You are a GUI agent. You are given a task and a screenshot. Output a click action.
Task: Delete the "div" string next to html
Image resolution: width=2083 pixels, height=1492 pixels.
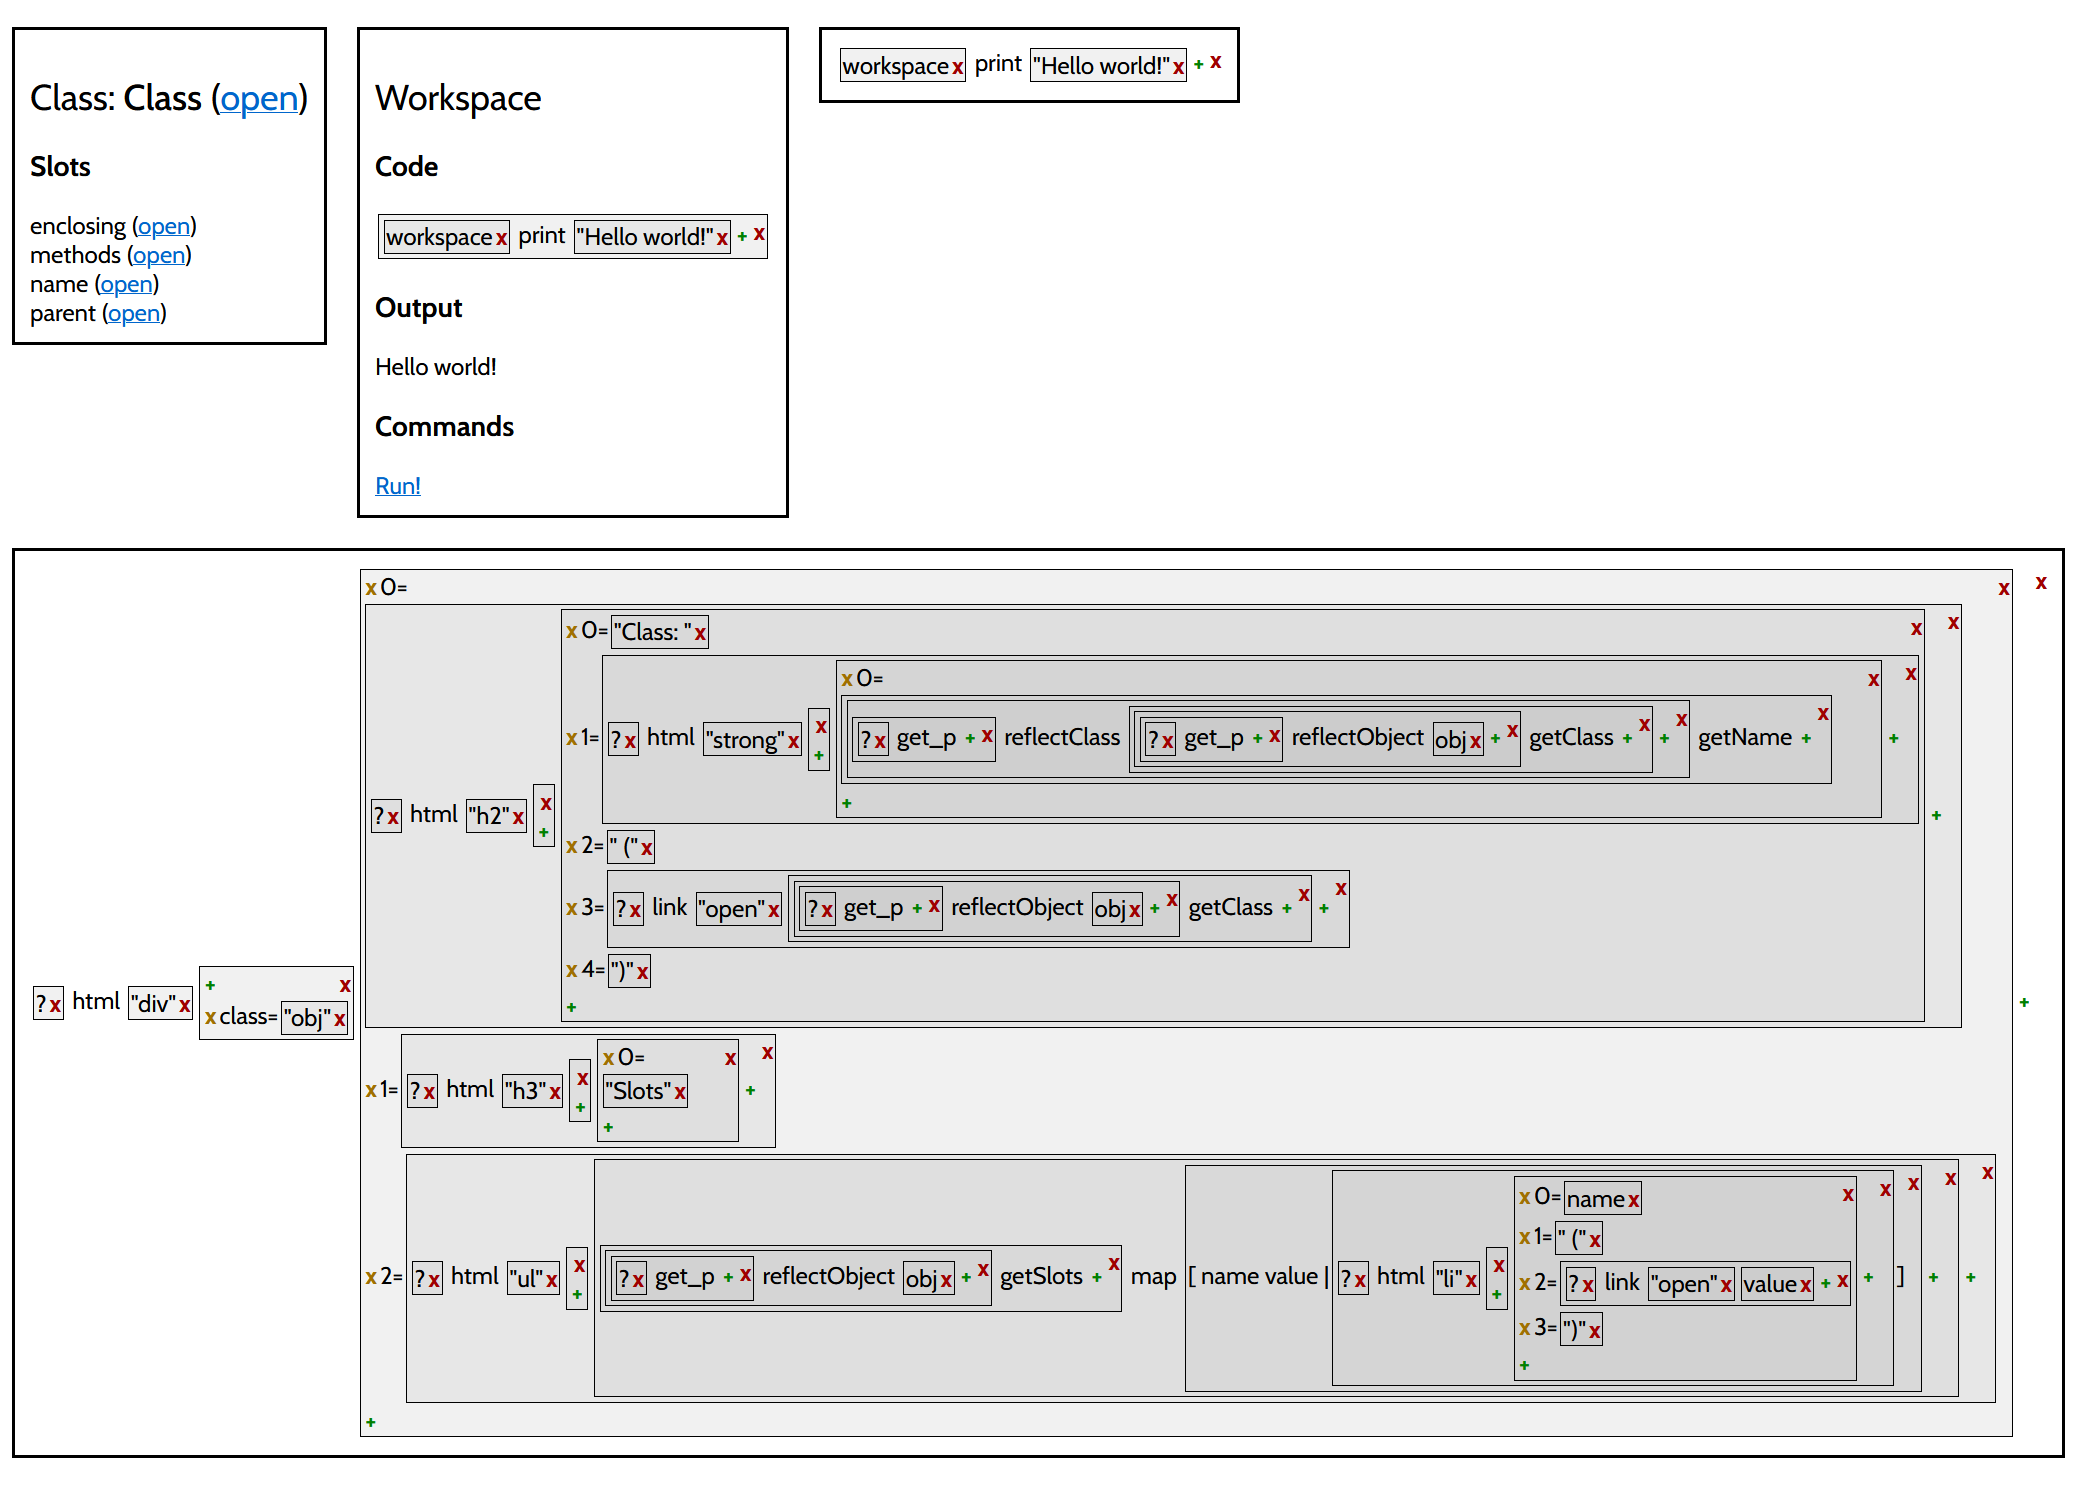click(184, 1004)
